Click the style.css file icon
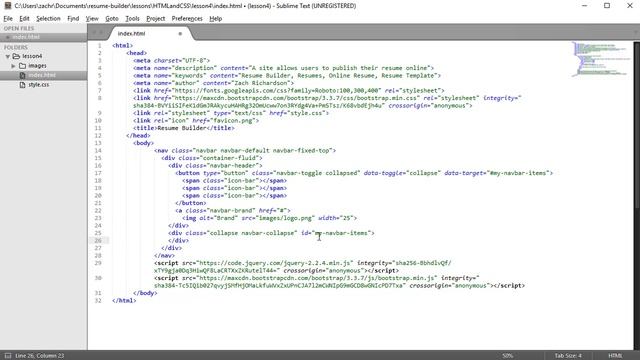 coord(22,84)
